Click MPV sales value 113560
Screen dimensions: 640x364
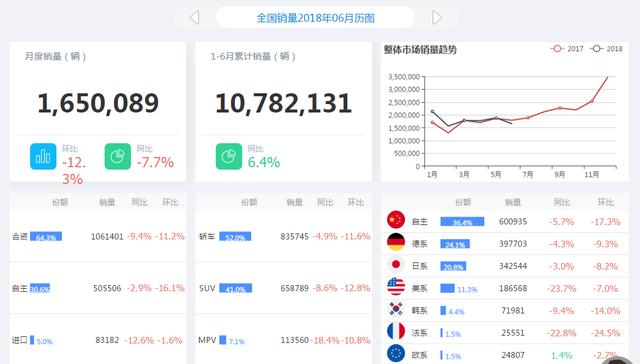pyautogui.click(x=294, y=340)
